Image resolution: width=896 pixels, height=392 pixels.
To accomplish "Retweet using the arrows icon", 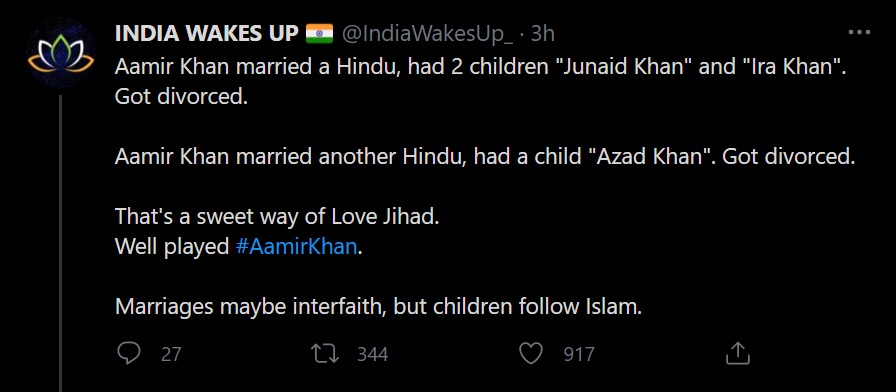I will point(325,354).
